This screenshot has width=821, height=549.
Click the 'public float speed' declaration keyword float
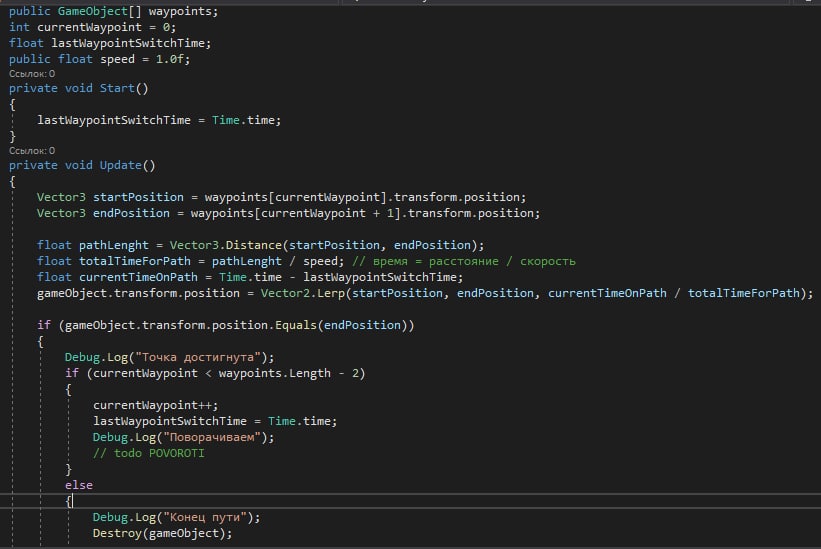pos(75,59)
